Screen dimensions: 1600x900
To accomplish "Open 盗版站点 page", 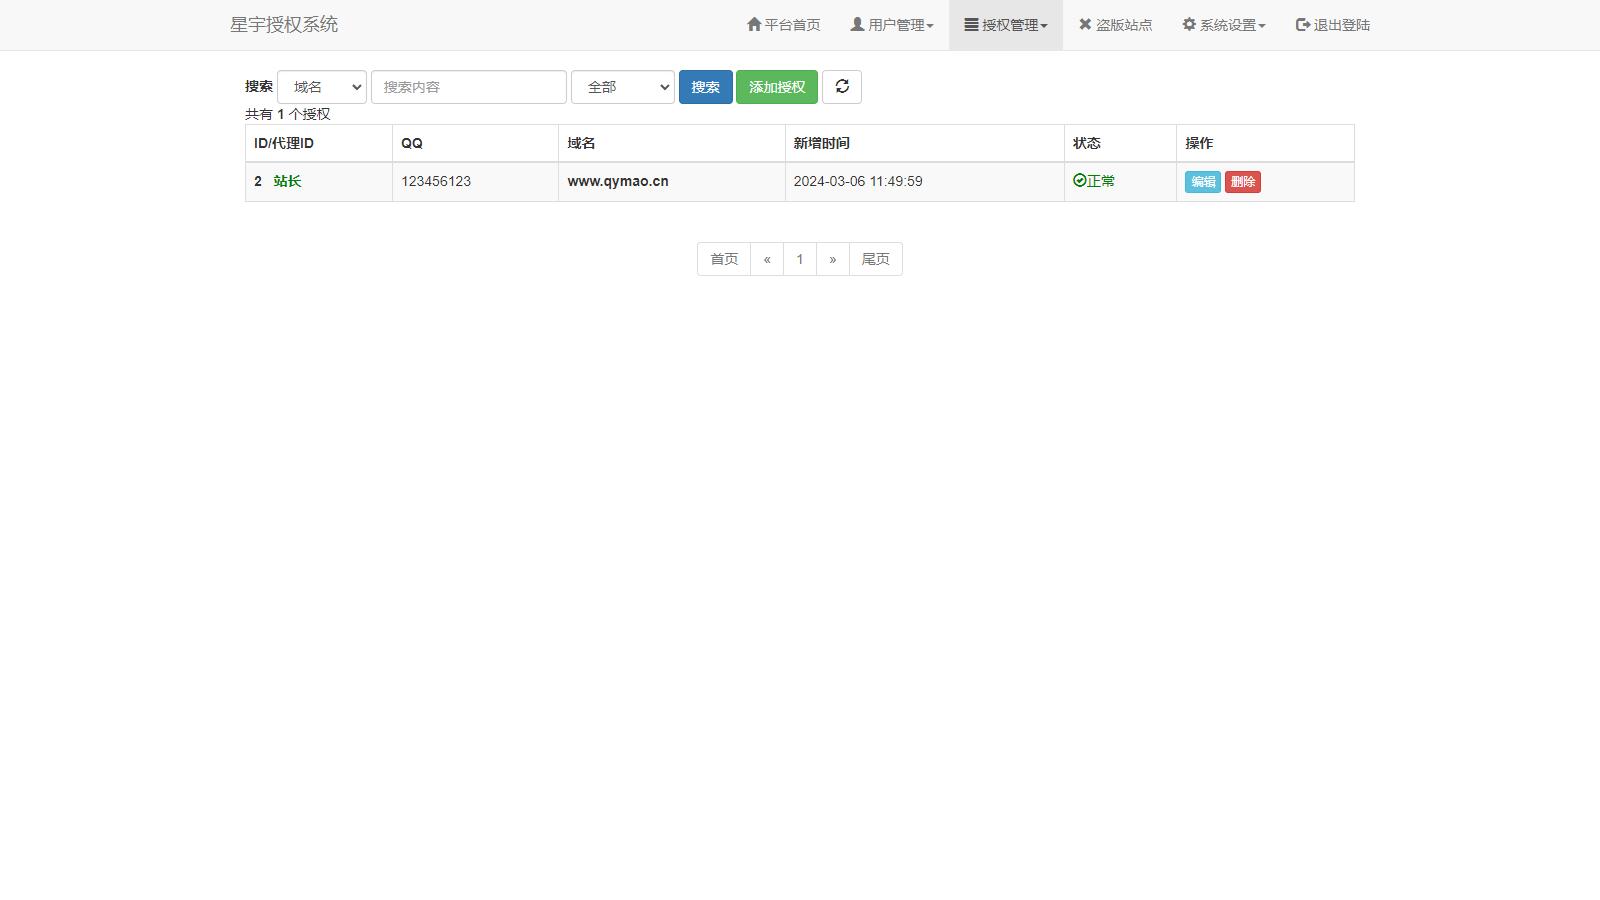I will (1115, 25).
